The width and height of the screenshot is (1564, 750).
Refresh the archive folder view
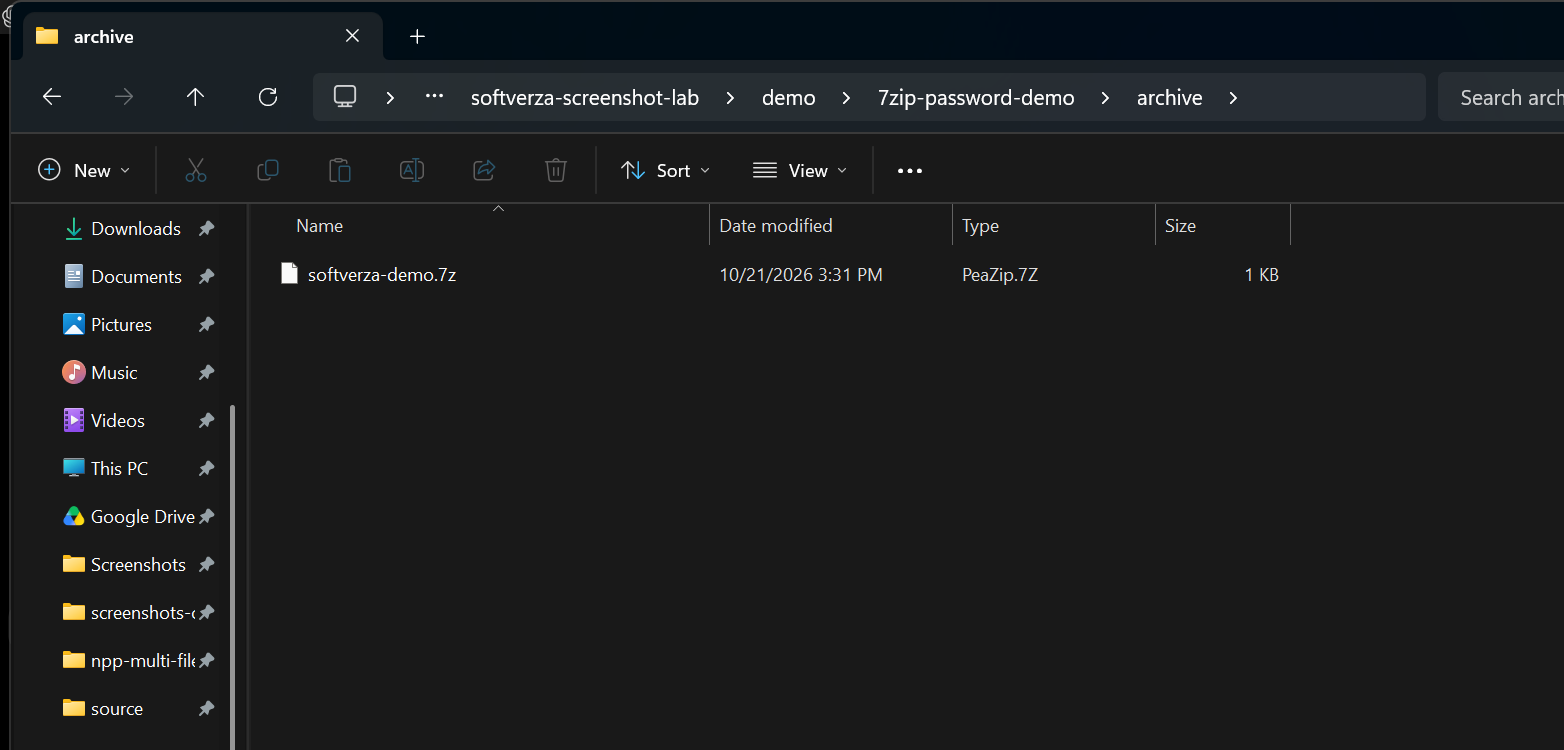click(x=267, y=97)
